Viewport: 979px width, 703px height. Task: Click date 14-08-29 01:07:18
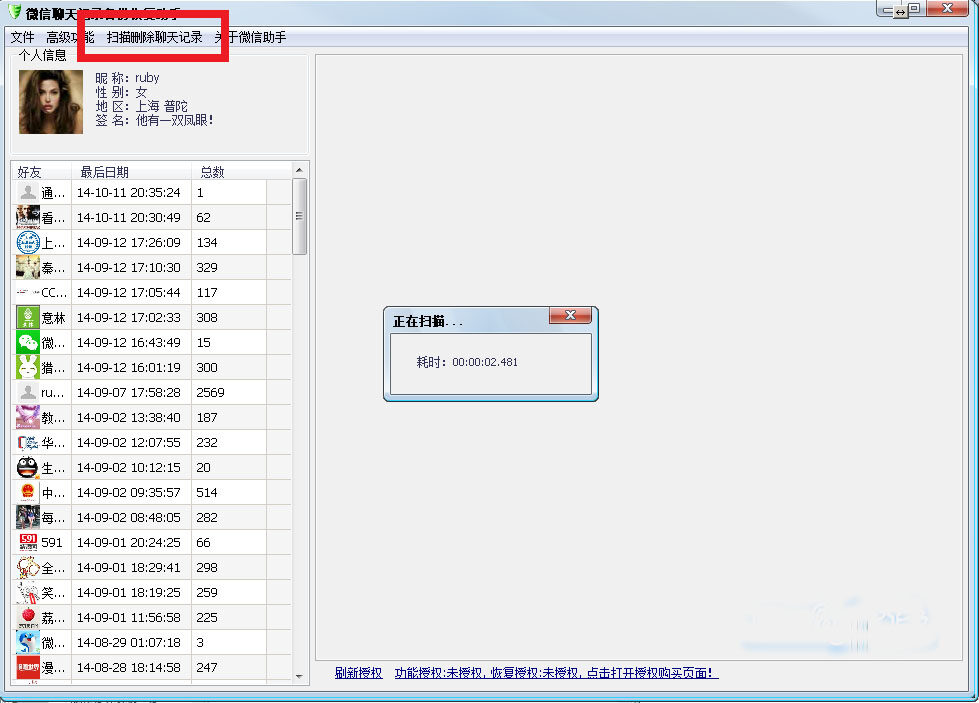pyautogui.click(x=129, y=642)
